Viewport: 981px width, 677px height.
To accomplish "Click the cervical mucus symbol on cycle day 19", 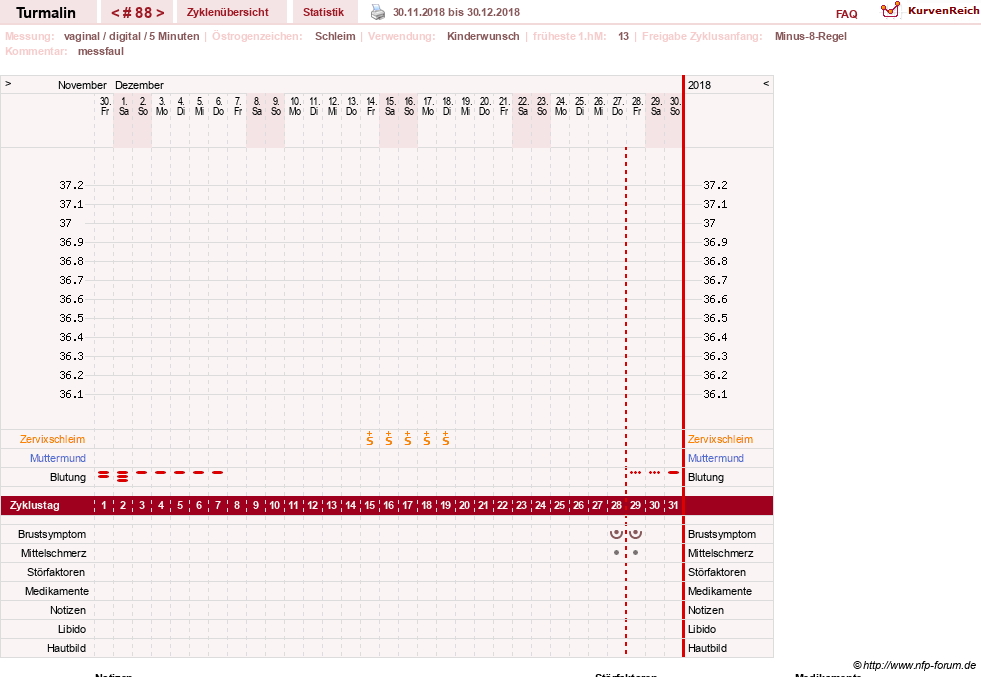I will (445, 439).
